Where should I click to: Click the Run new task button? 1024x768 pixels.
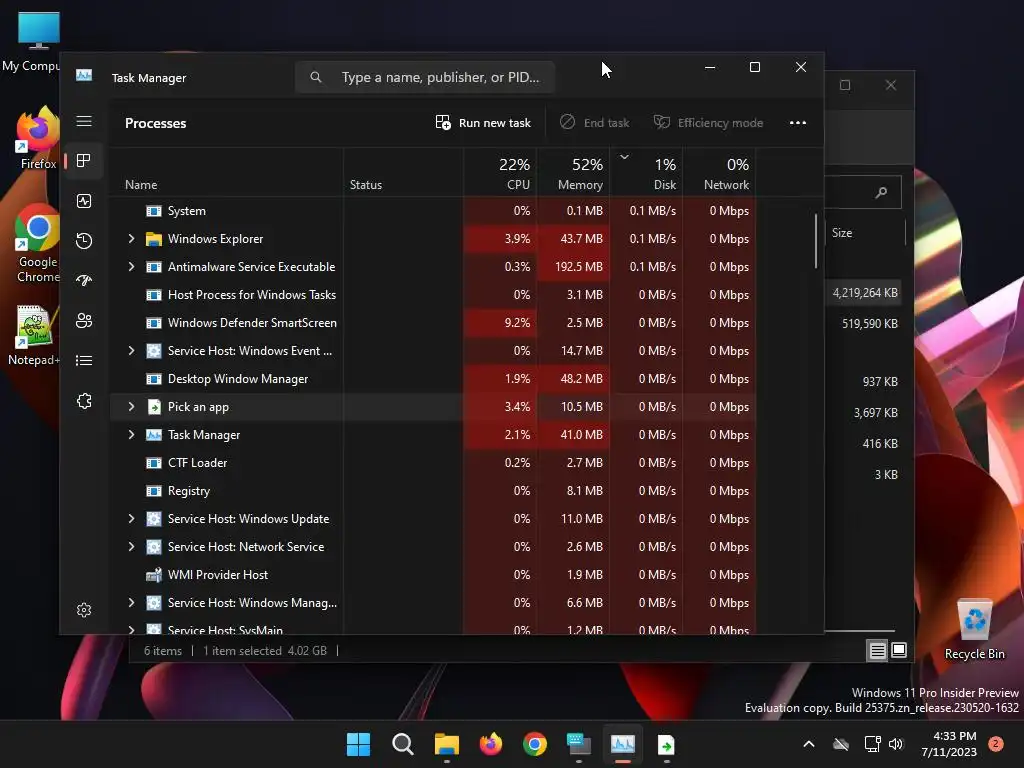pyautogui.click(x=483, y=123)
